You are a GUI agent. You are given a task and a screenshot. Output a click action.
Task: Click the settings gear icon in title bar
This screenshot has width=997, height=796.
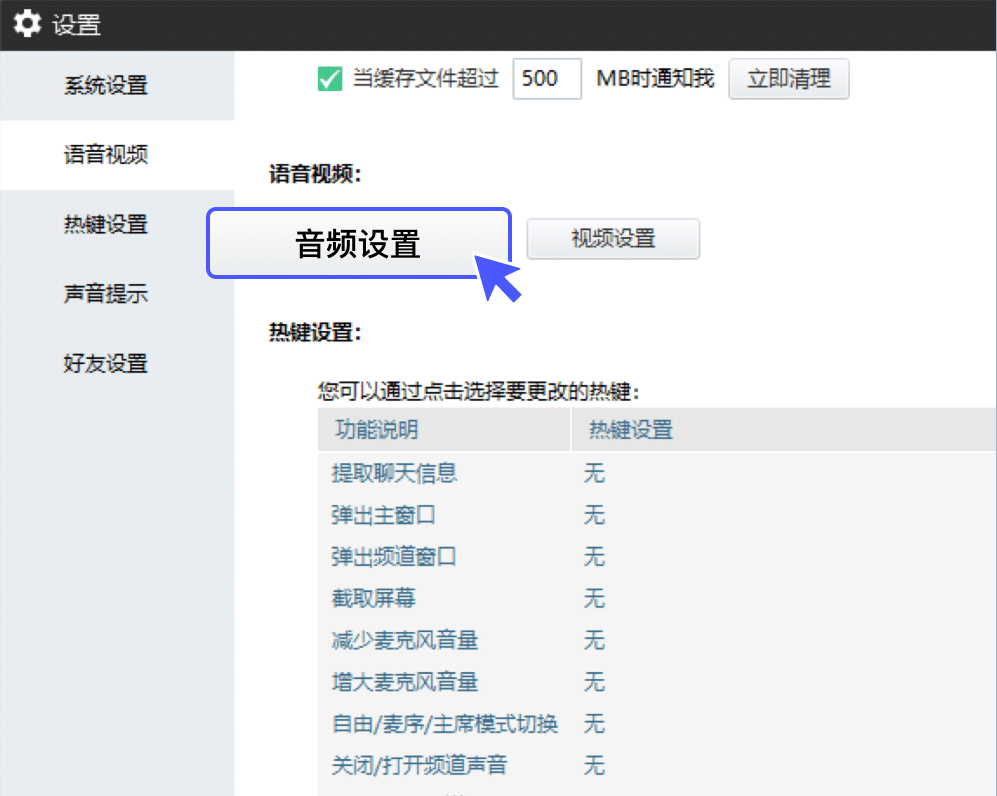click(26, 24)
